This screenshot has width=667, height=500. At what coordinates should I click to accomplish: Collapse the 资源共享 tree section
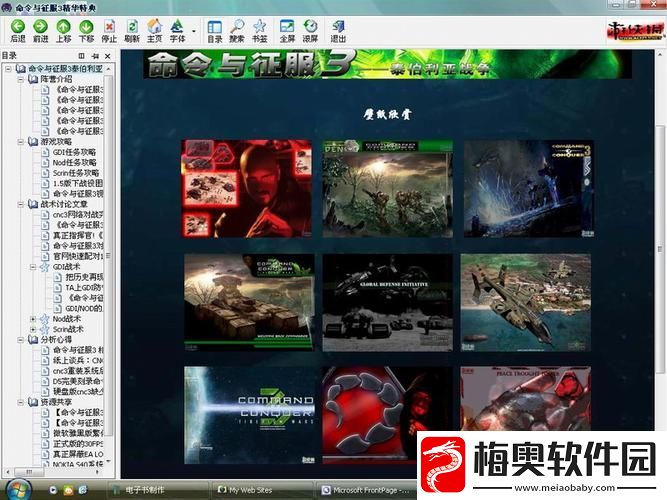20,402
